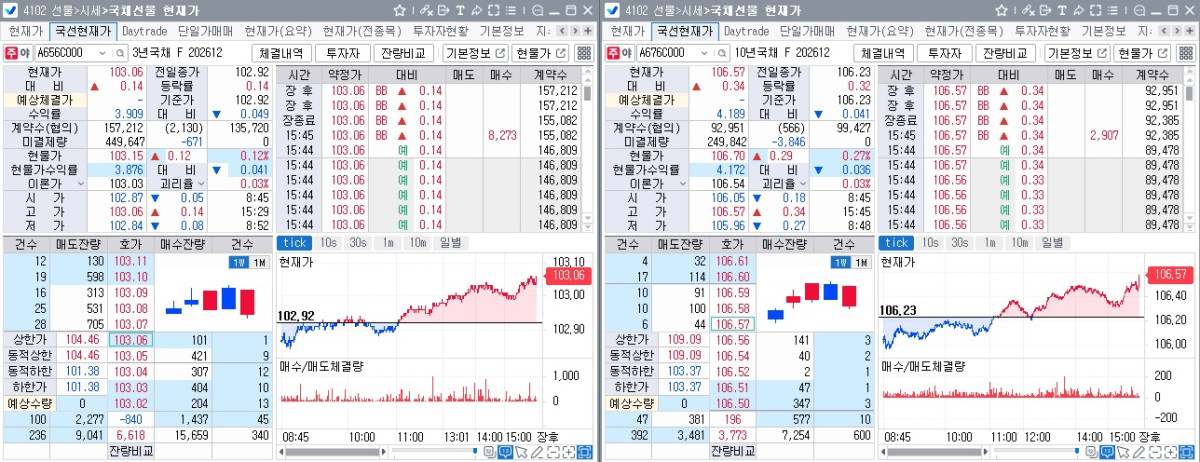Click the full-screen capture icon in left window

pos(494,10)
